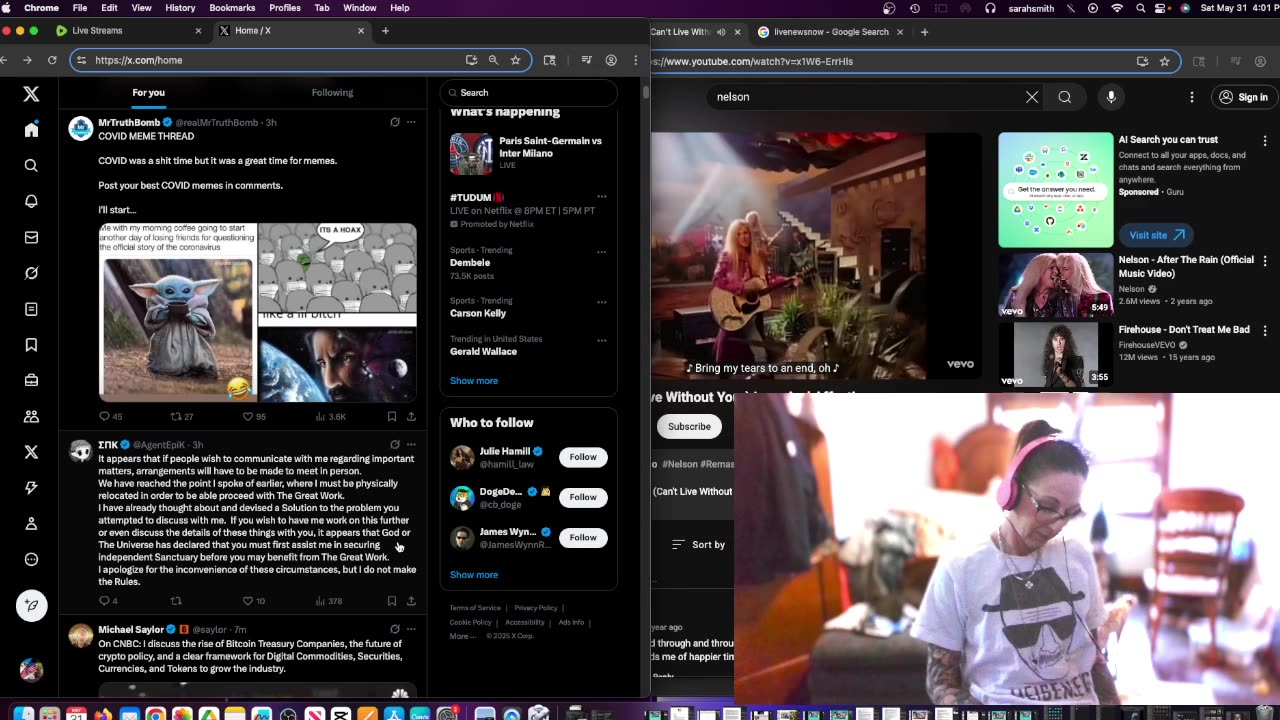Open options for Dembele trending item
Screen dimensions: 1280x720
coord(601,252)
